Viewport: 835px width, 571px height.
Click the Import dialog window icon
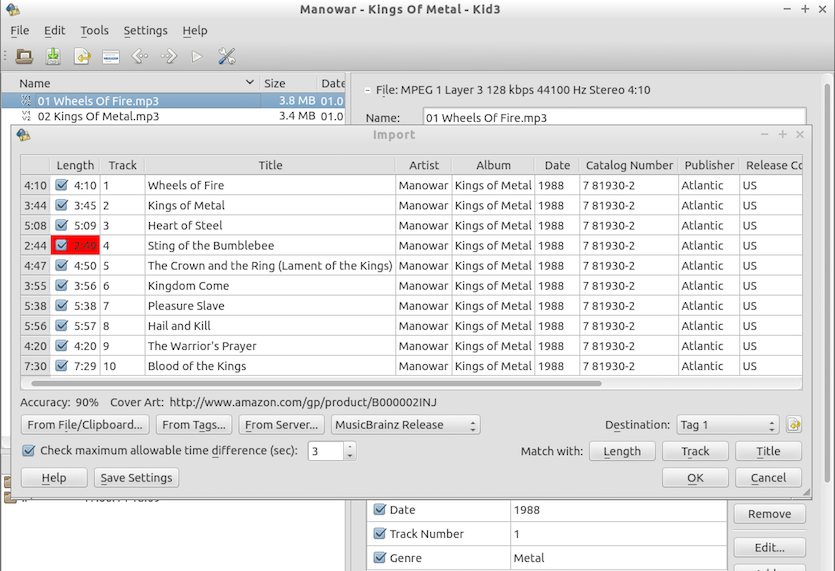pyautogui.click(x=23, y=135)
